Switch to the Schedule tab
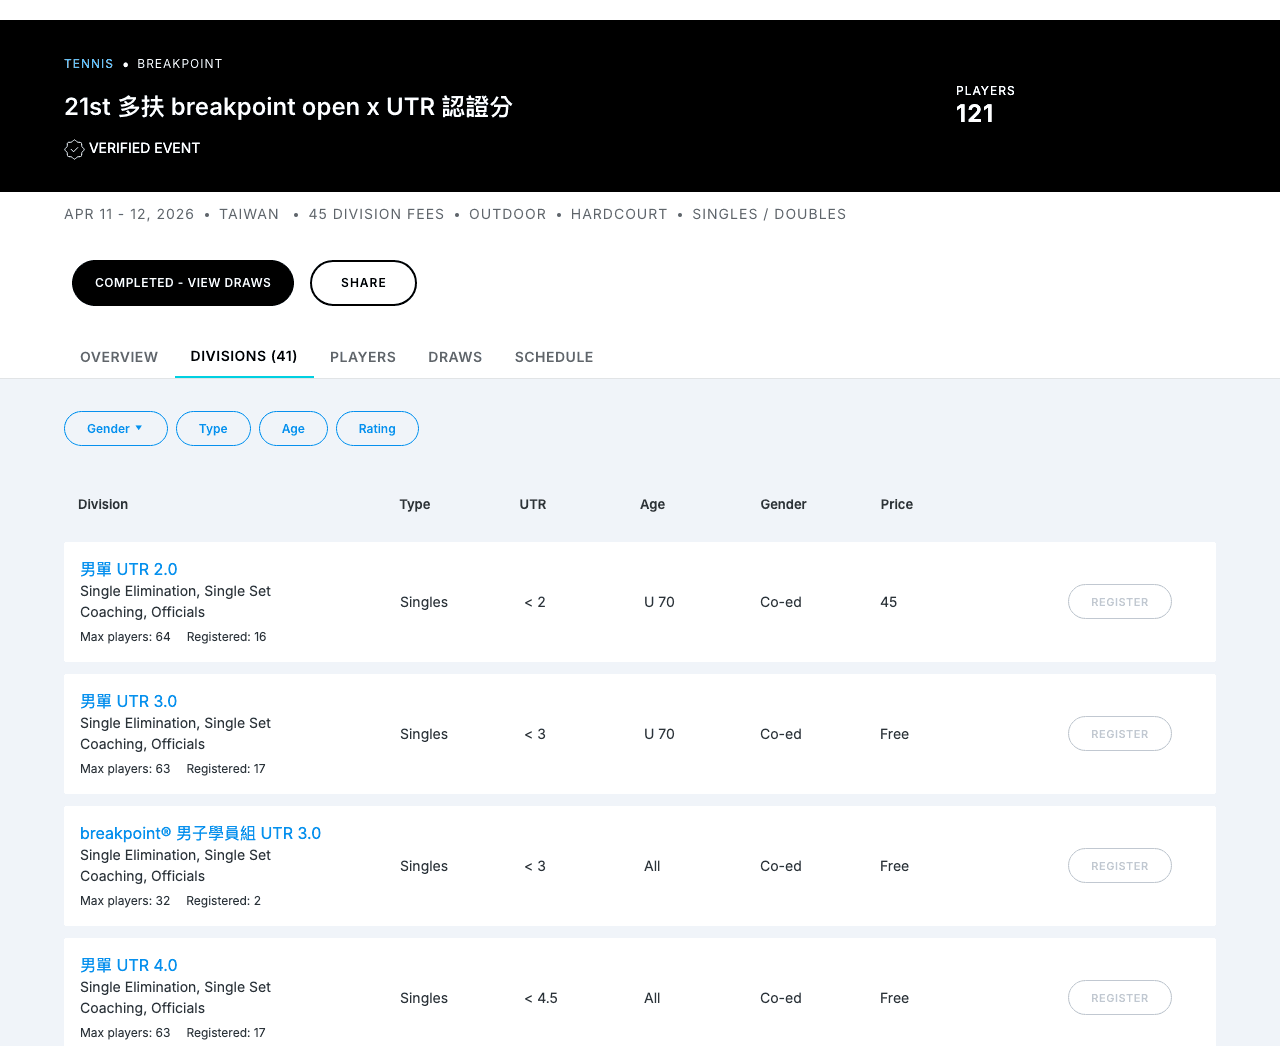The width and height of the screenshot is (1280, 1046). tap(554, 357)
